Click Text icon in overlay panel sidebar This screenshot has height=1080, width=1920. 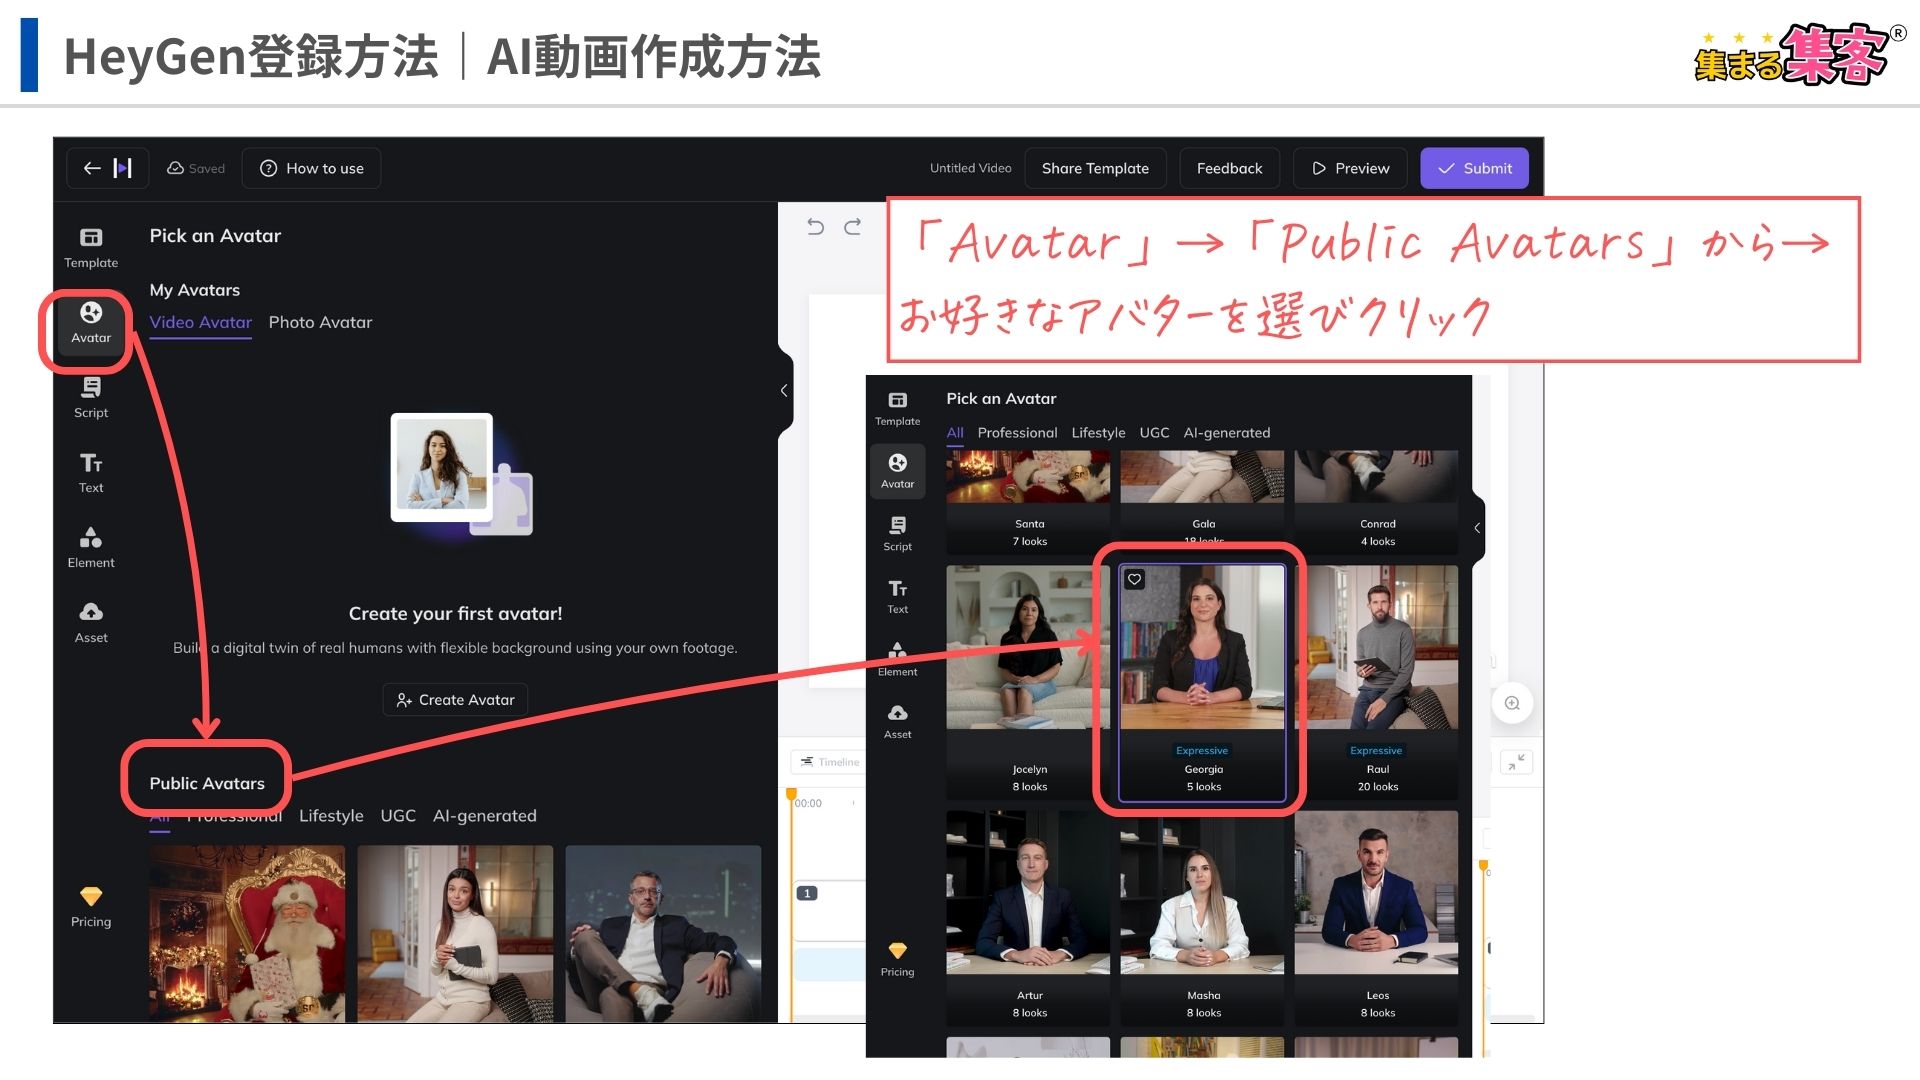(x=898, y=597)
